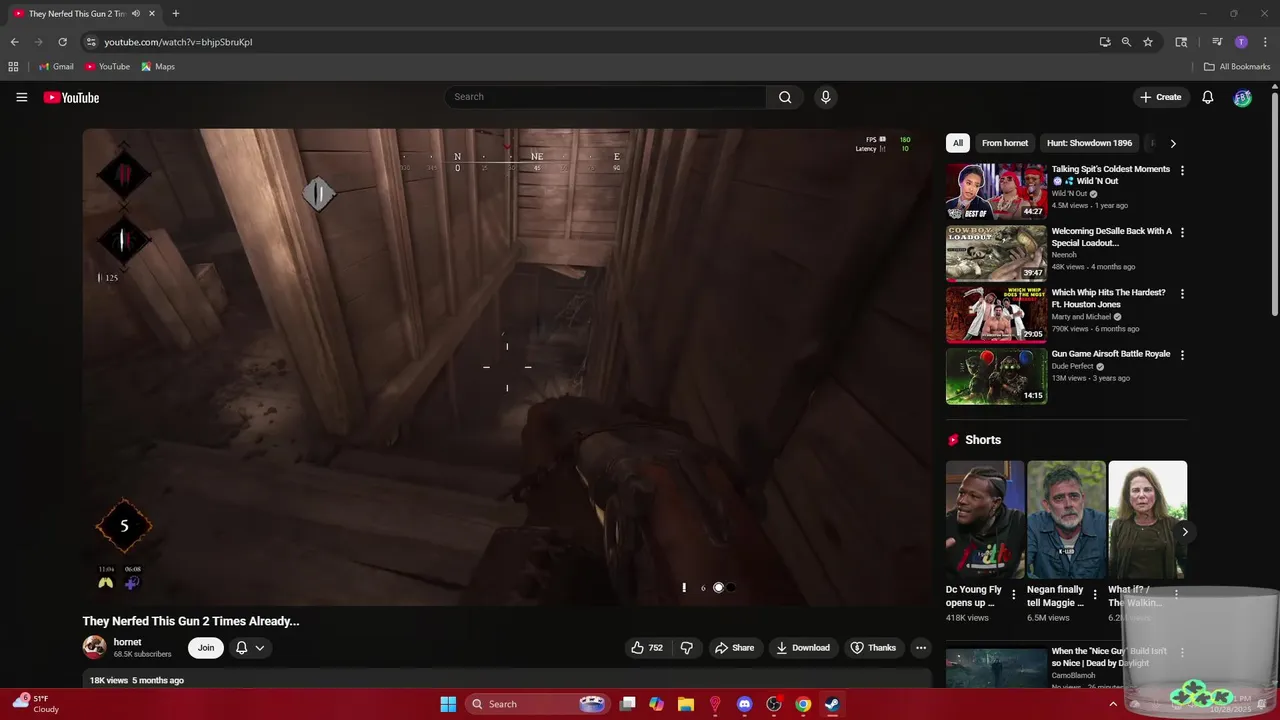Viewport: 1280px width, 720px height.
Task: Select the From hornet filter chip
Action: [1005, 143]
